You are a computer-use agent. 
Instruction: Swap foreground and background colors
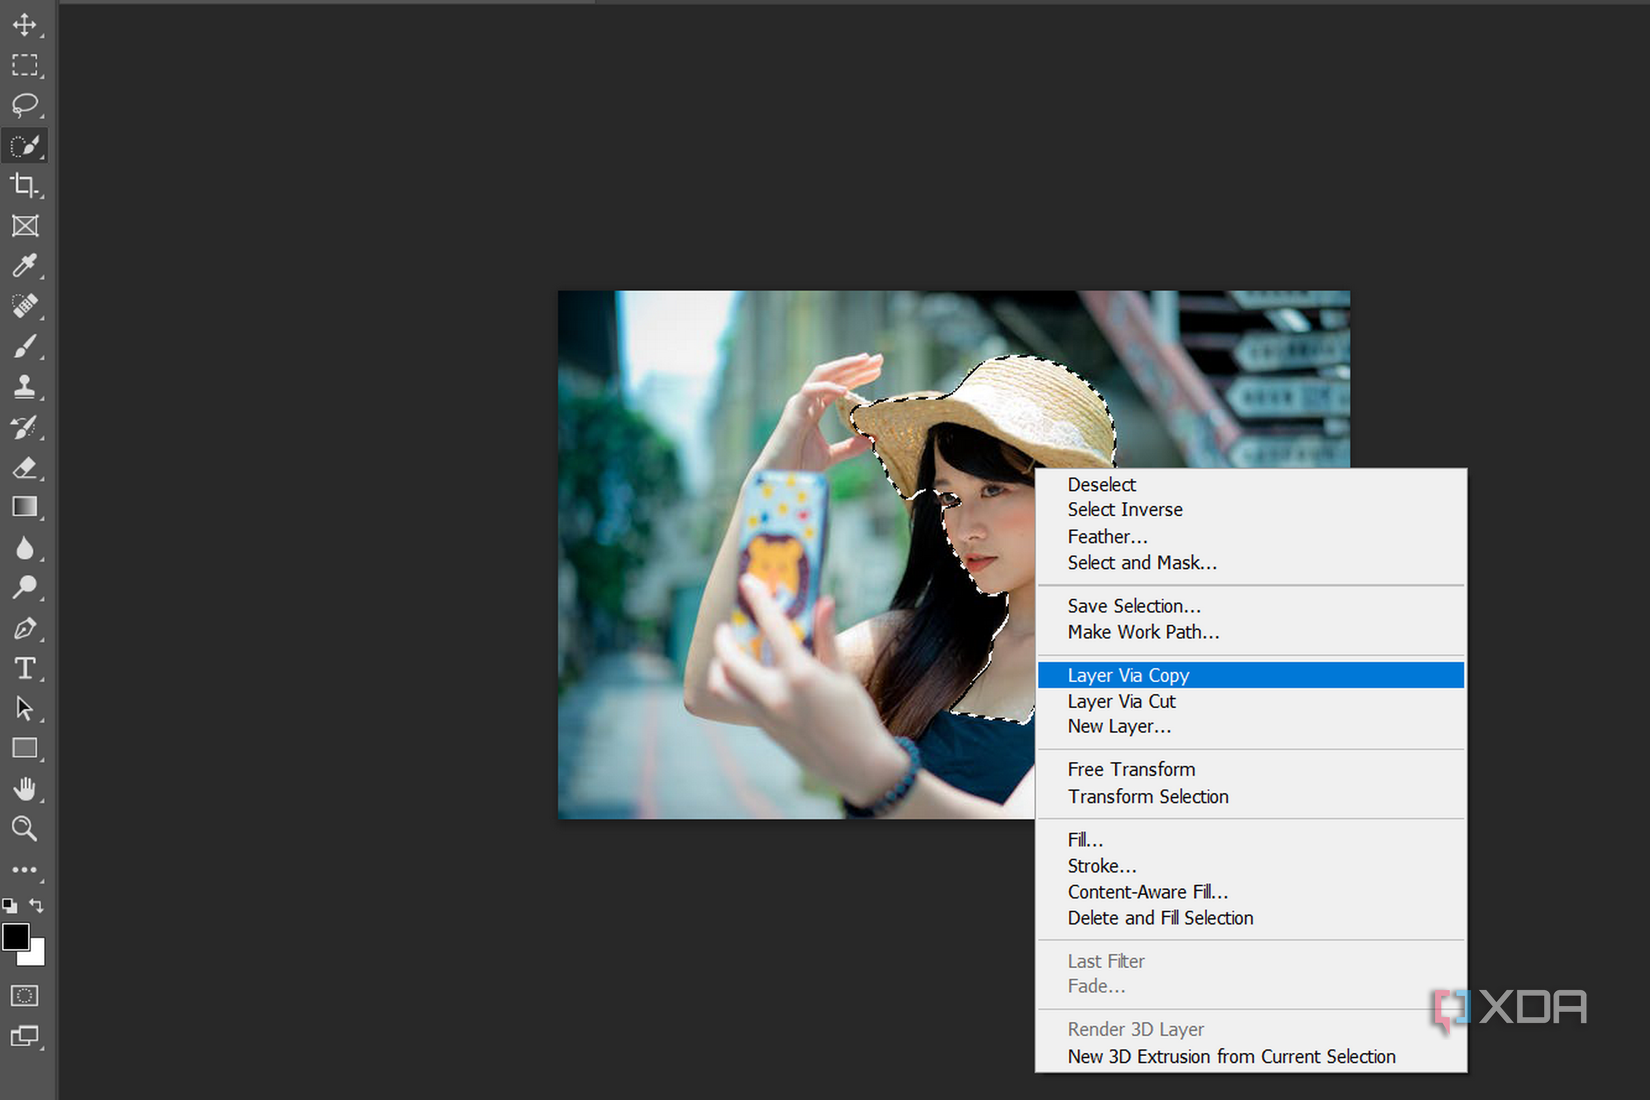click(37, 906)
